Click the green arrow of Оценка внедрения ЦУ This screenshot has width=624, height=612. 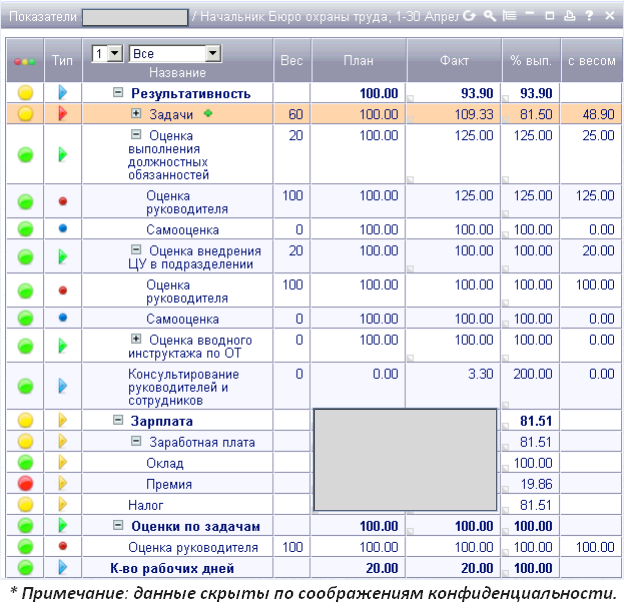point(62,257)
